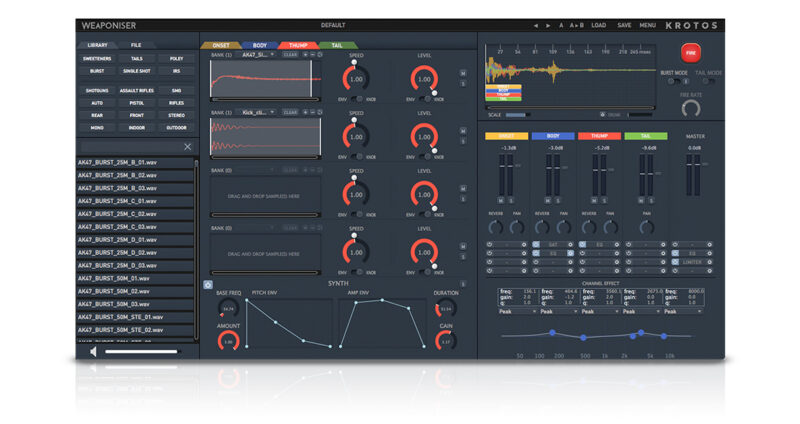This screenshot has width=800, height=424.
Task: Click the next preset arrow
Action: click(x=547, y=25)
